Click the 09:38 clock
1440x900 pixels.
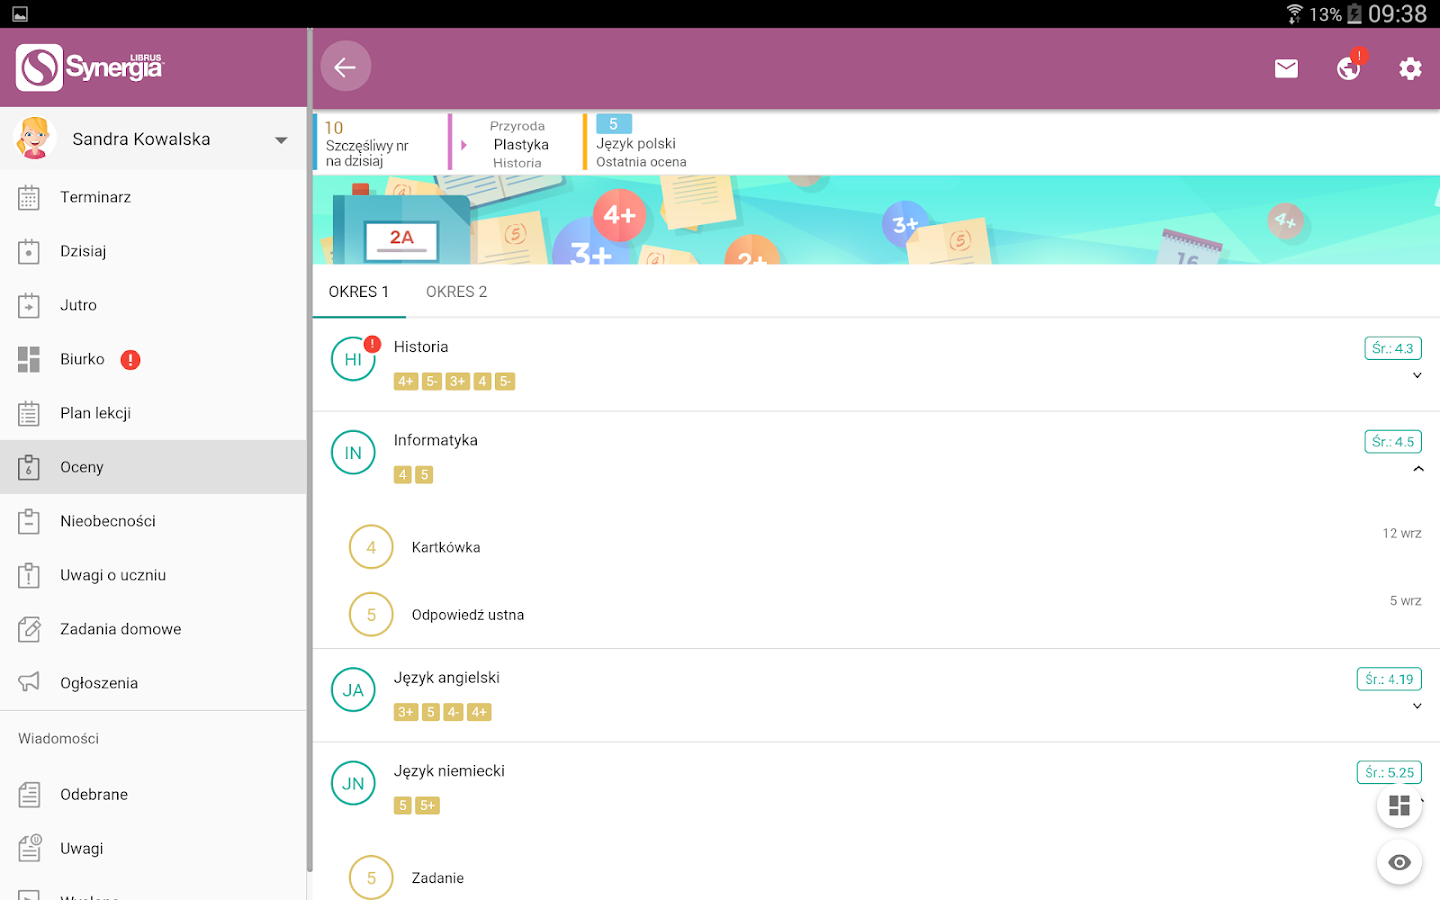coord(1397,14)
